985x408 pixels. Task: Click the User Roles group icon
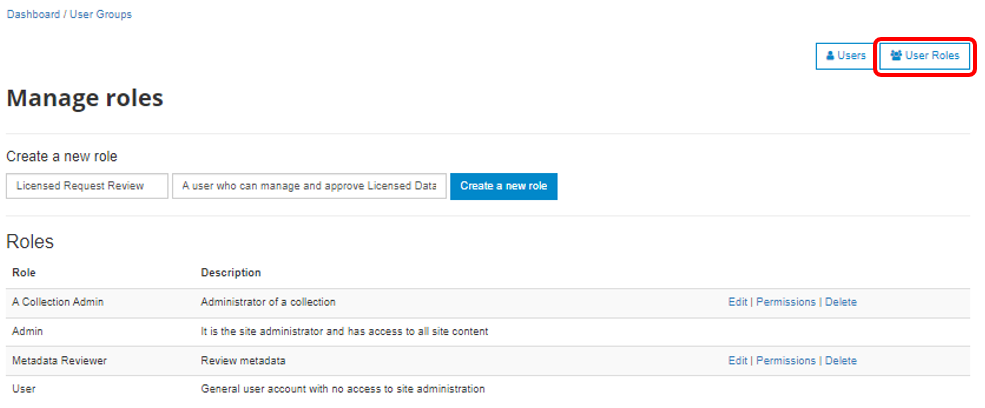(x=896, y=55)
